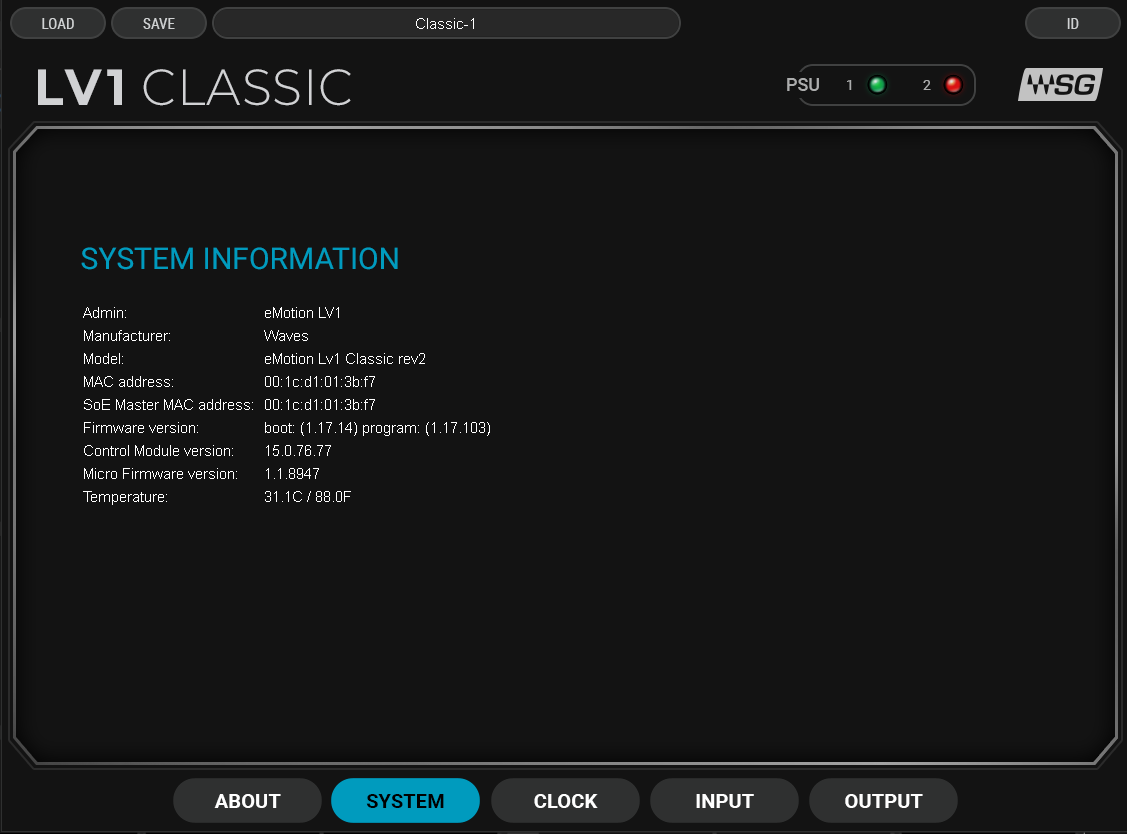Select the Classic-1 preset name field
Image resolution: width=1127 pixels, height=834 pixels.
tap(446, 24)
